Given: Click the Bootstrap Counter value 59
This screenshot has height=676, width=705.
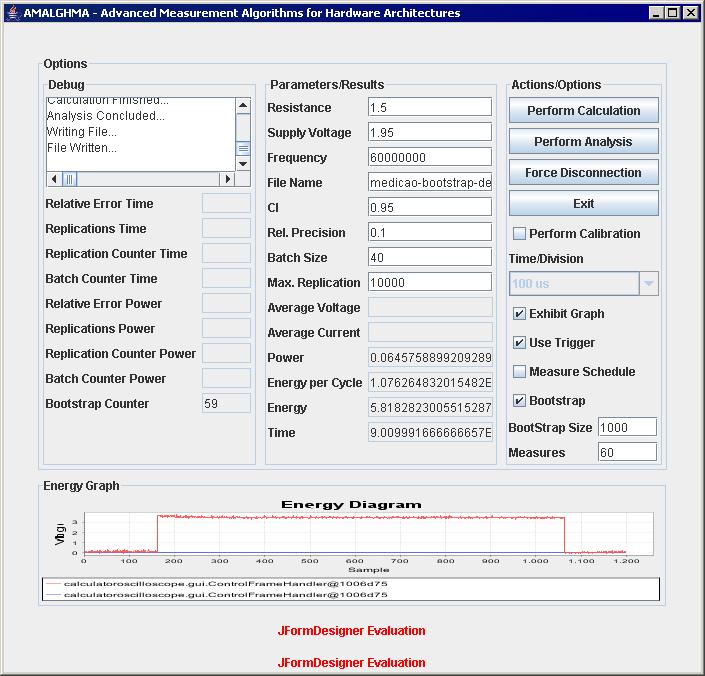Looking at the screenshot, I should click(226, 403).
